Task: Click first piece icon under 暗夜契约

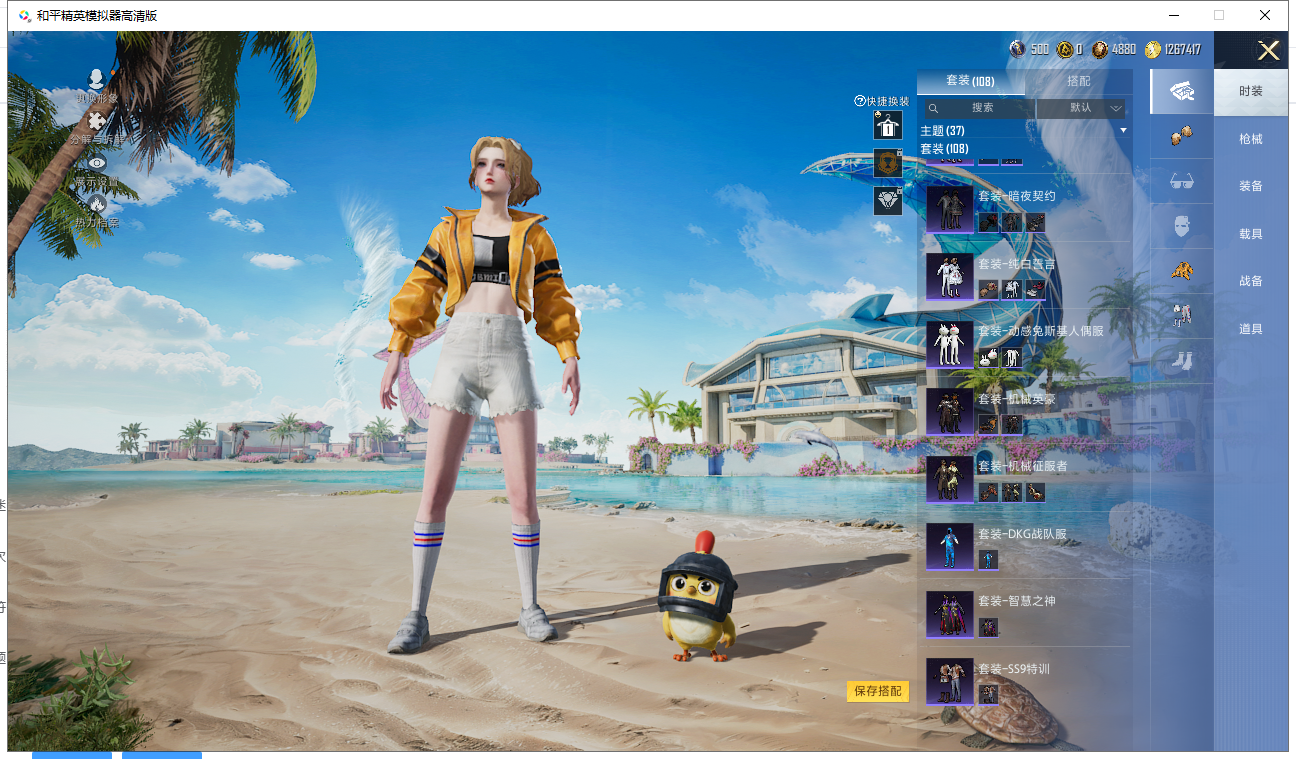Action: click(988, 222)
